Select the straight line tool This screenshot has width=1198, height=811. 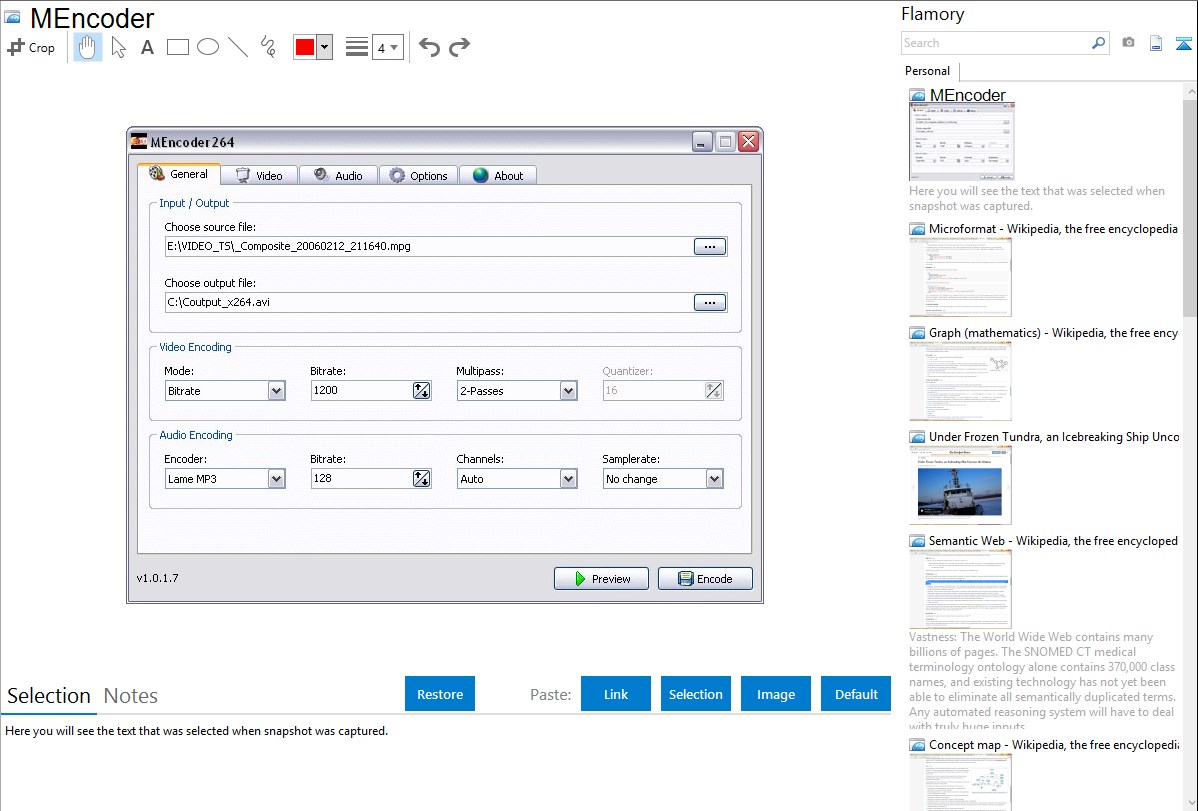tap(238, 47)
